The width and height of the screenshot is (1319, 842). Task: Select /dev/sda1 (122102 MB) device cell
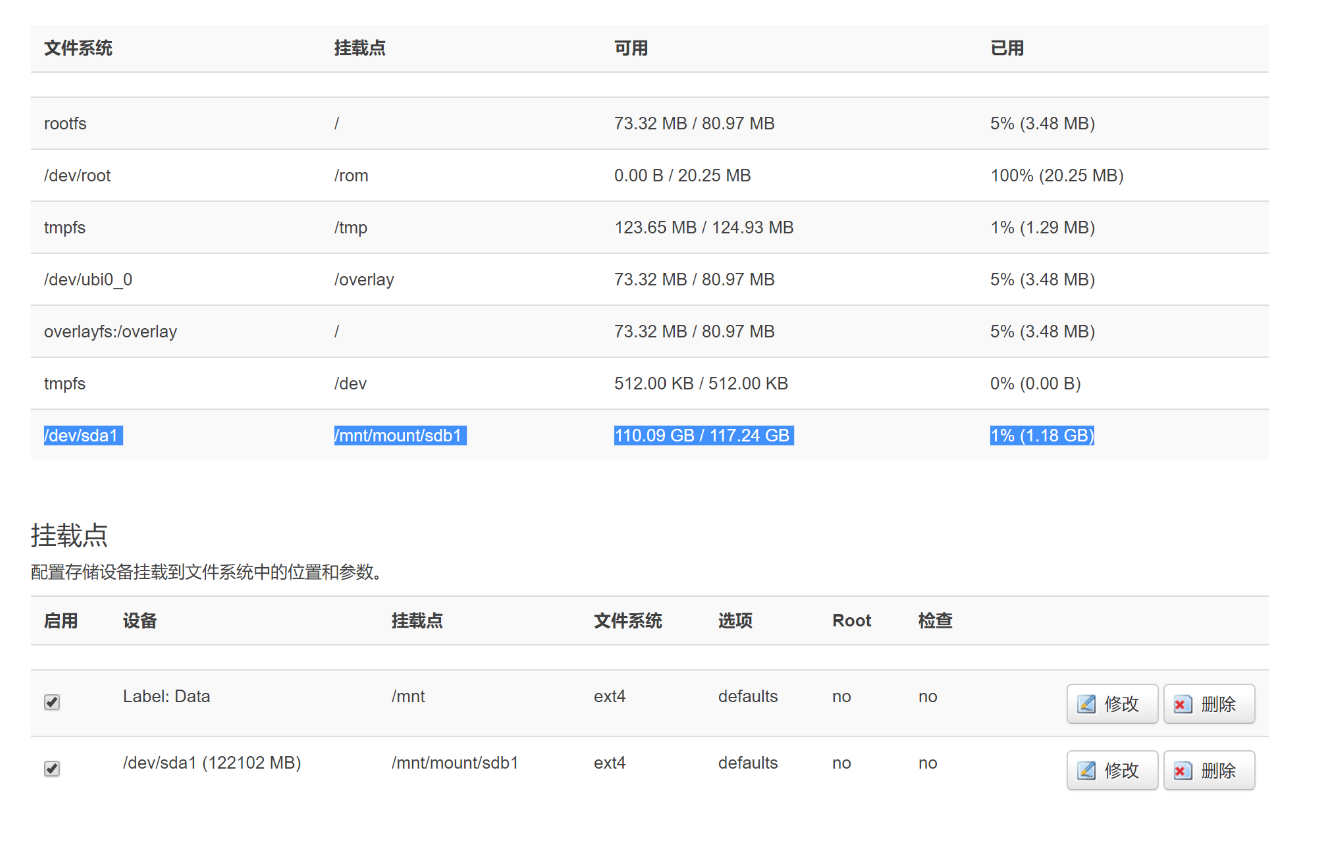tap(212, 763)
